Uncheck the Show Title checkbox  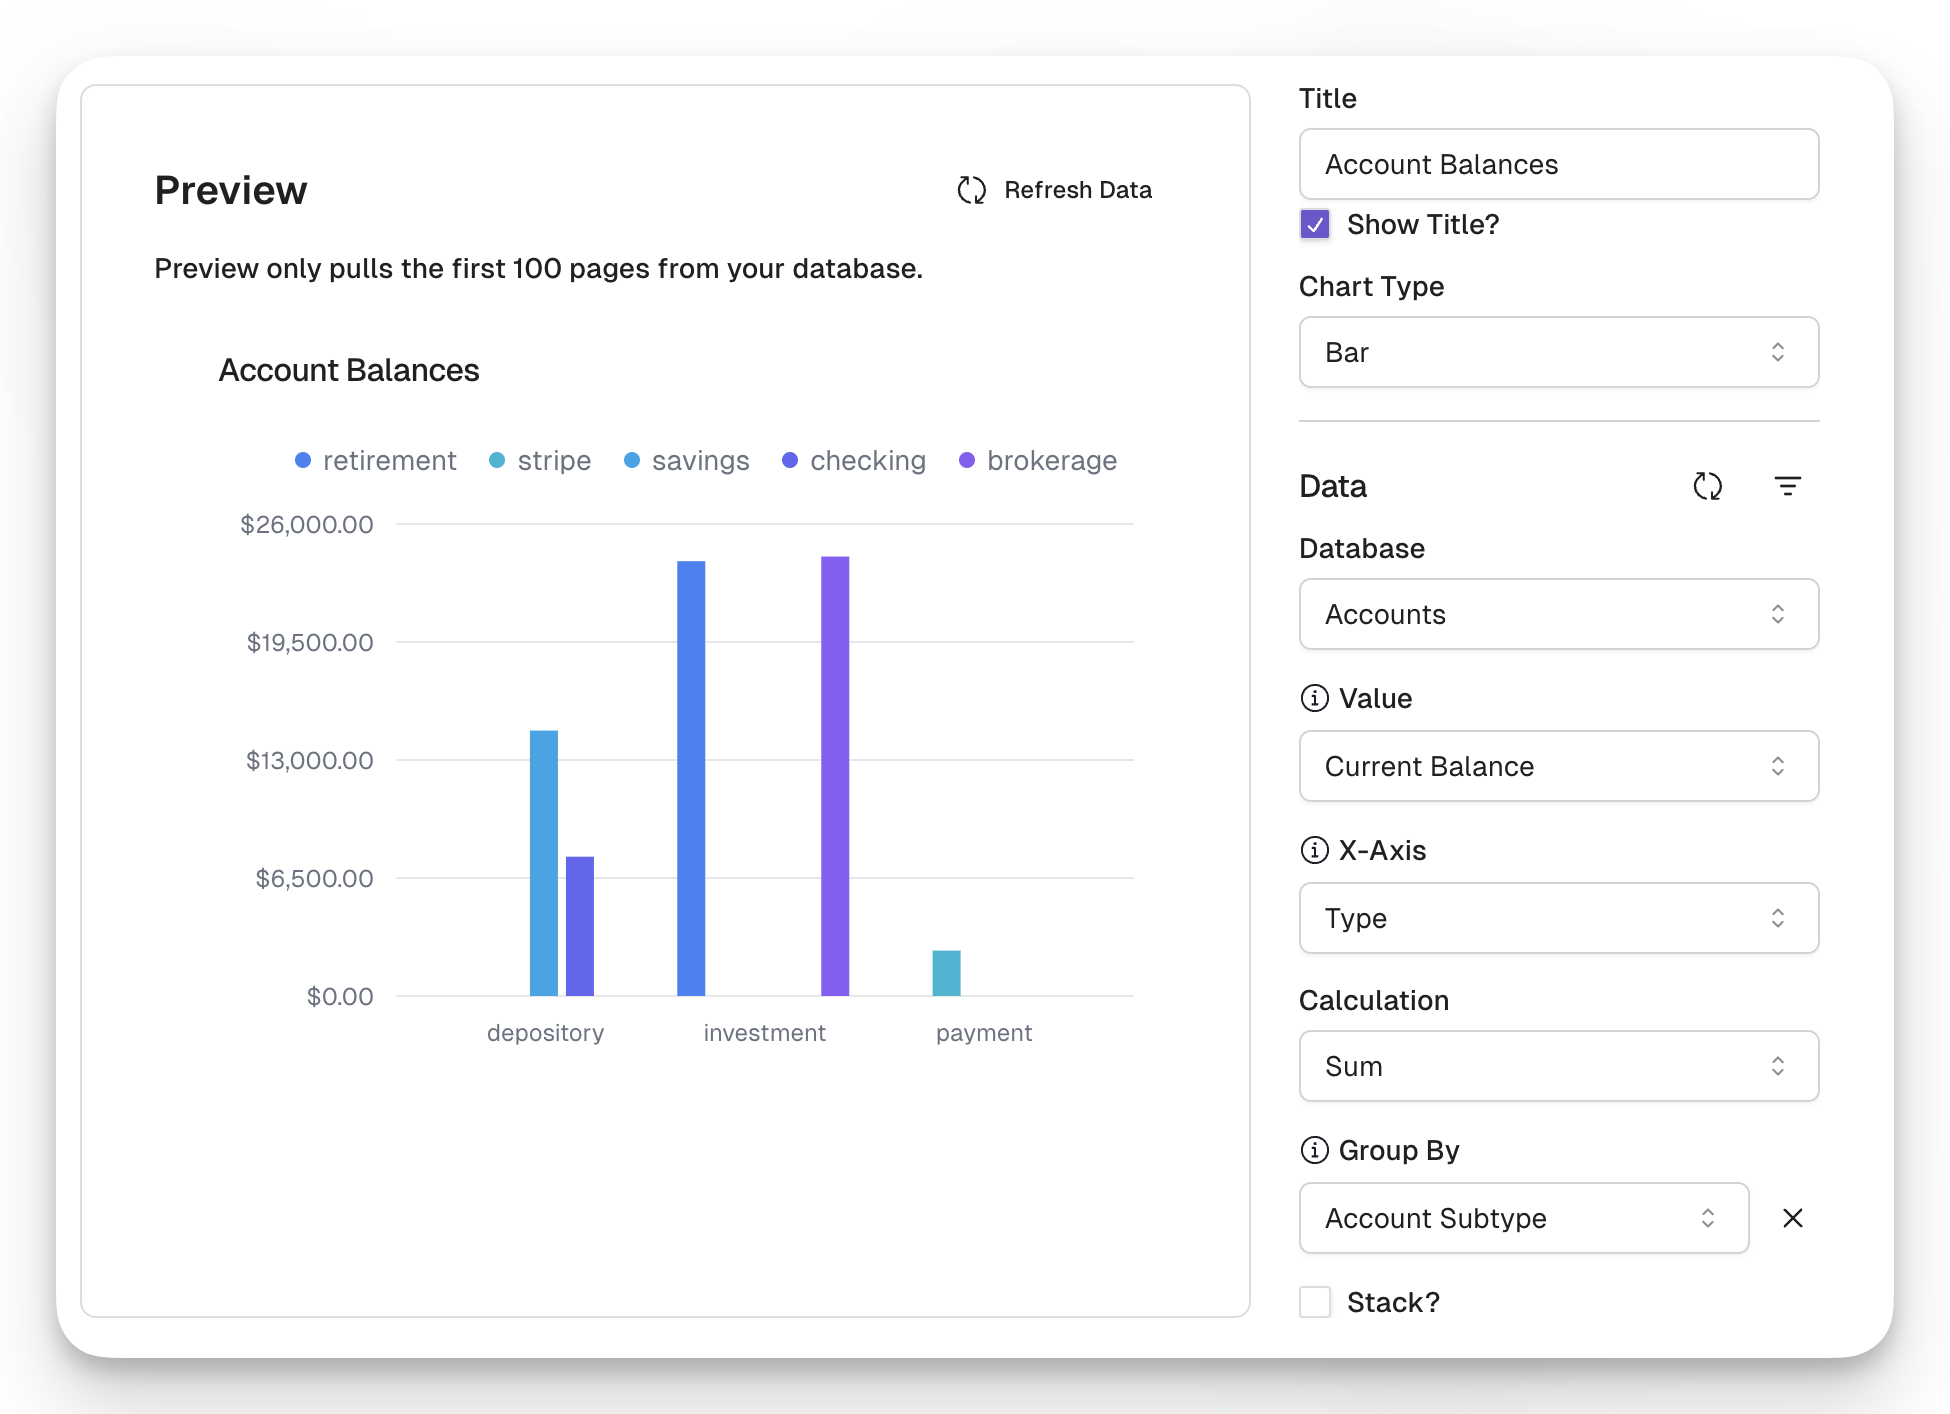1315,224
